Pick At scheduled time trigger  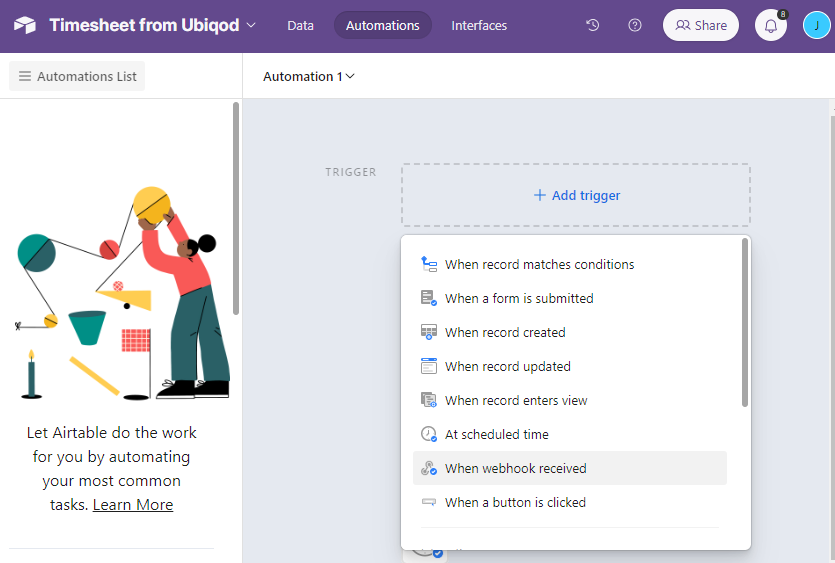pyautogui.click(x=570, y=434)
